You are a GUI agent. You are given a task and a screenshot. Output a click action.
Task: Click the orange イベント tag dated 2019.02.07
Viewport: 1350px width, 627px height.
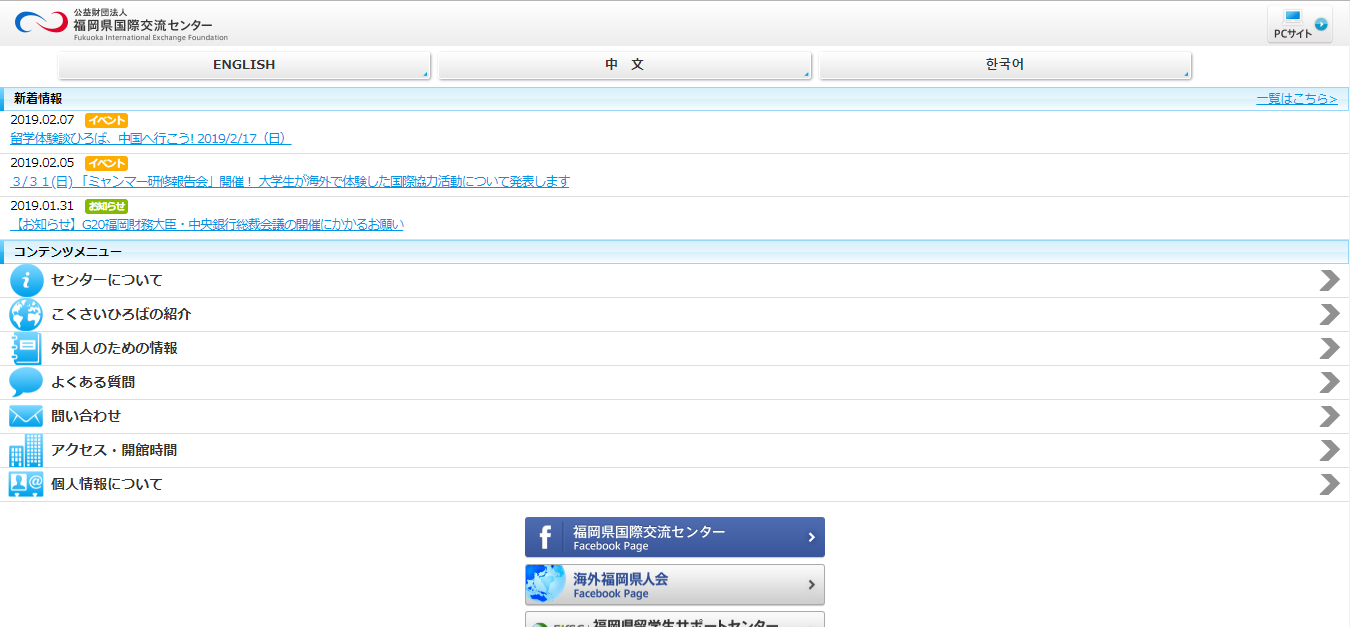[x=106, y=120]
